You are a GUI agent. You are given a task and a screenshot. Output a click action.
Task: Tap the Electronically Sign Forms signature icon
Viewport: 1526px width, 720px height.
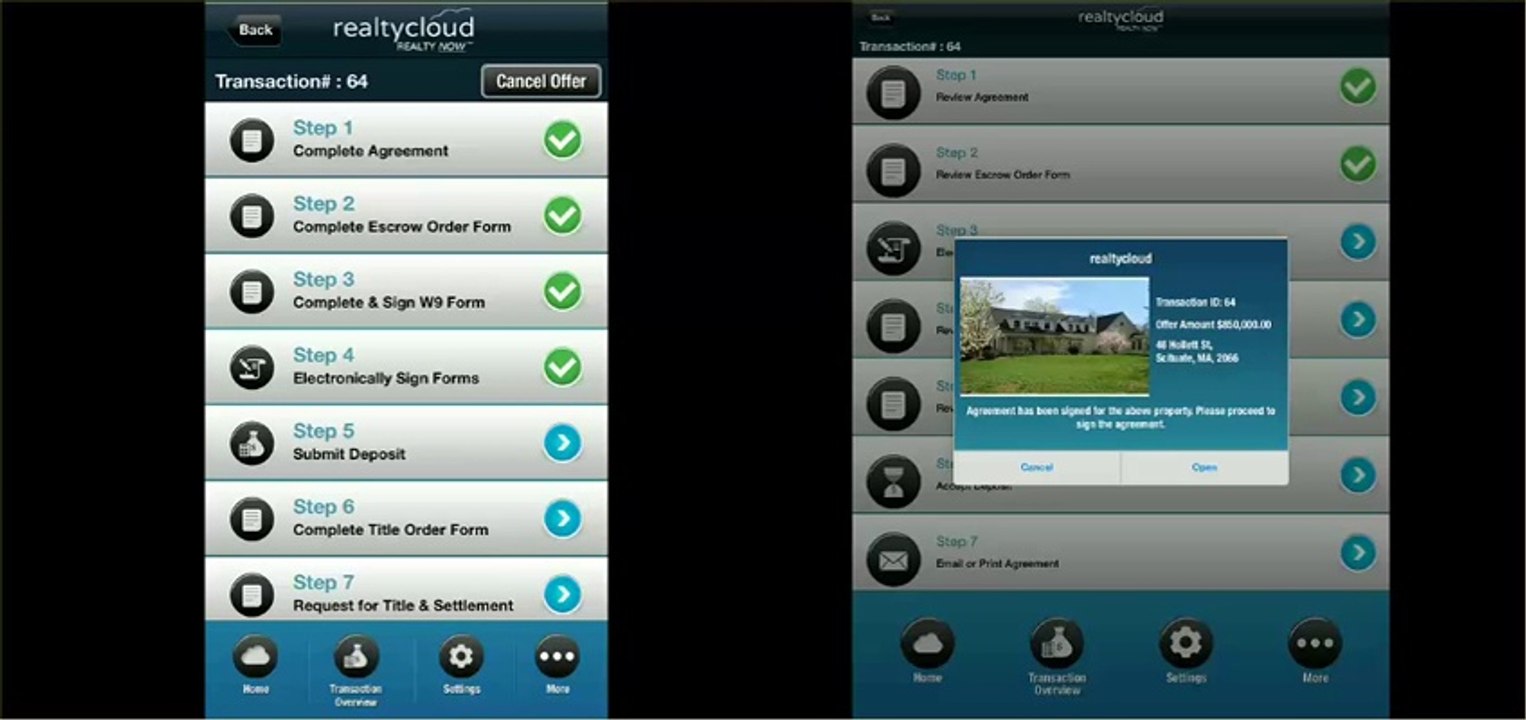(252, 367)
